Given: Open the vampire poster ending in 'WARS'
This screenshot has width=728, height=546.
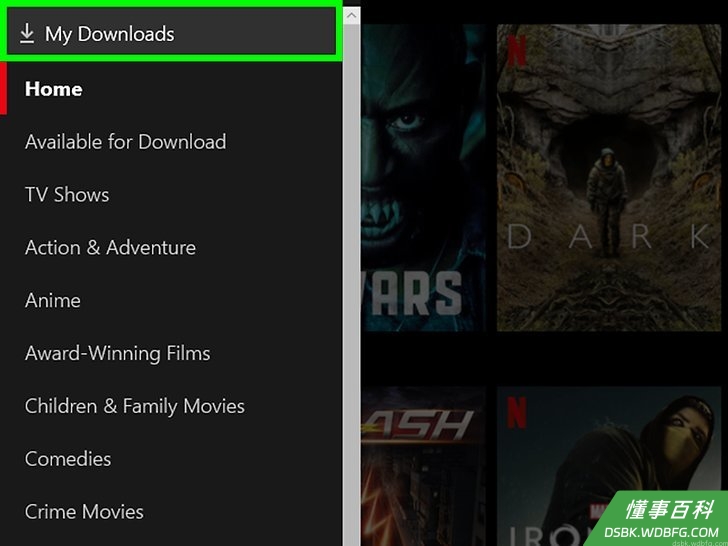Looking at the screenshot, I should [423, 178].
